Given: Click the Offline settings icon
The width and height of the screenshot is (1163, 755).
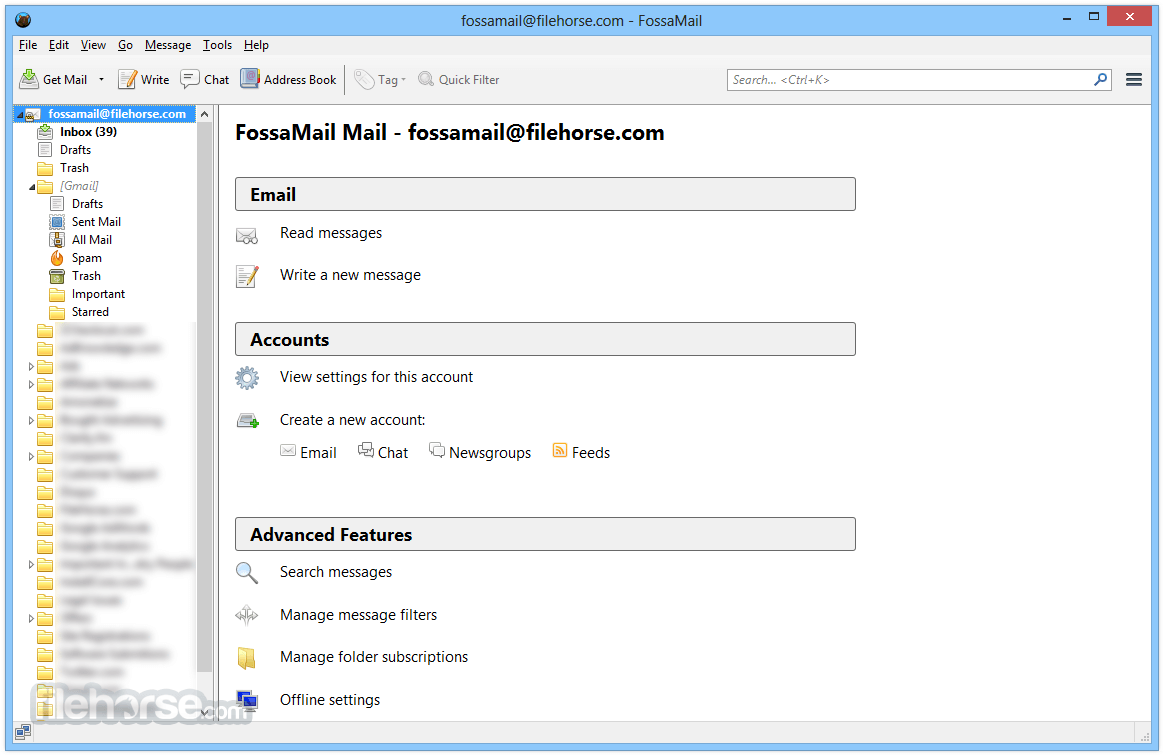Looking at the screenshot, I should pos(246,700).
